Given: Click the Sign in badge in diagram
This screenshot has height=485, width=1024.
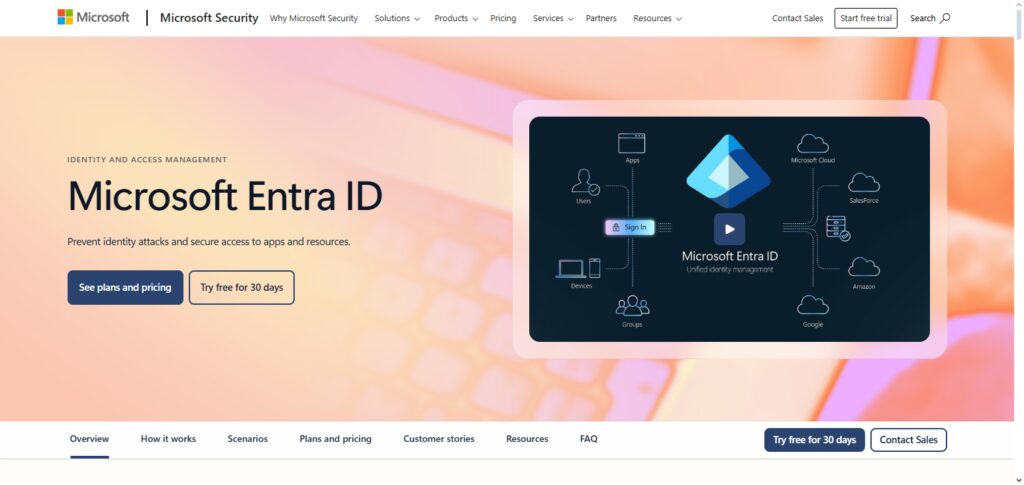Looking at the screenshot, I should (630, 227).
